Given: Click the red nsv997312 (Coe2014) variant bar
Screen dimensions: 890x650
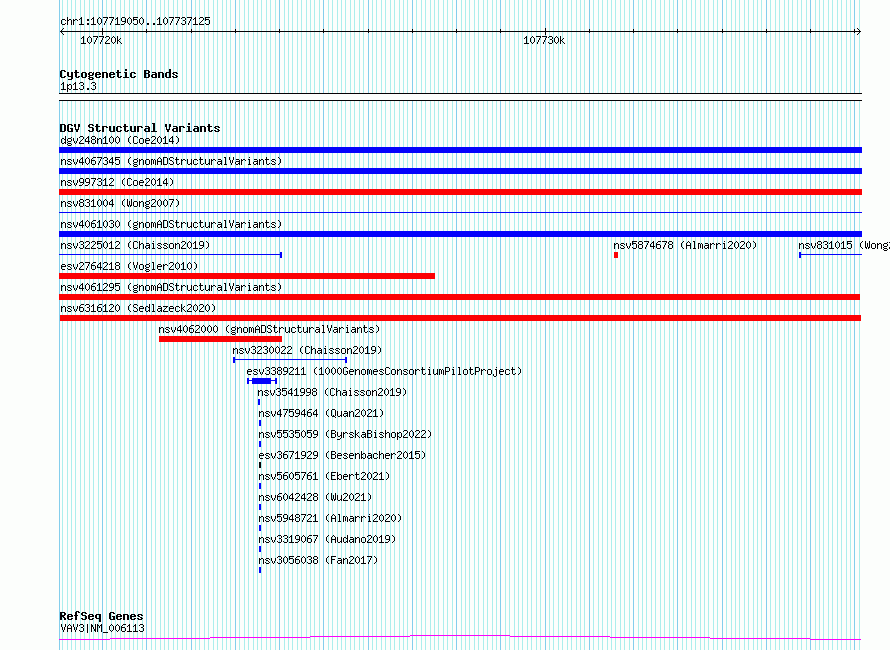Looking at the screenshot, I should coord(460,192).
